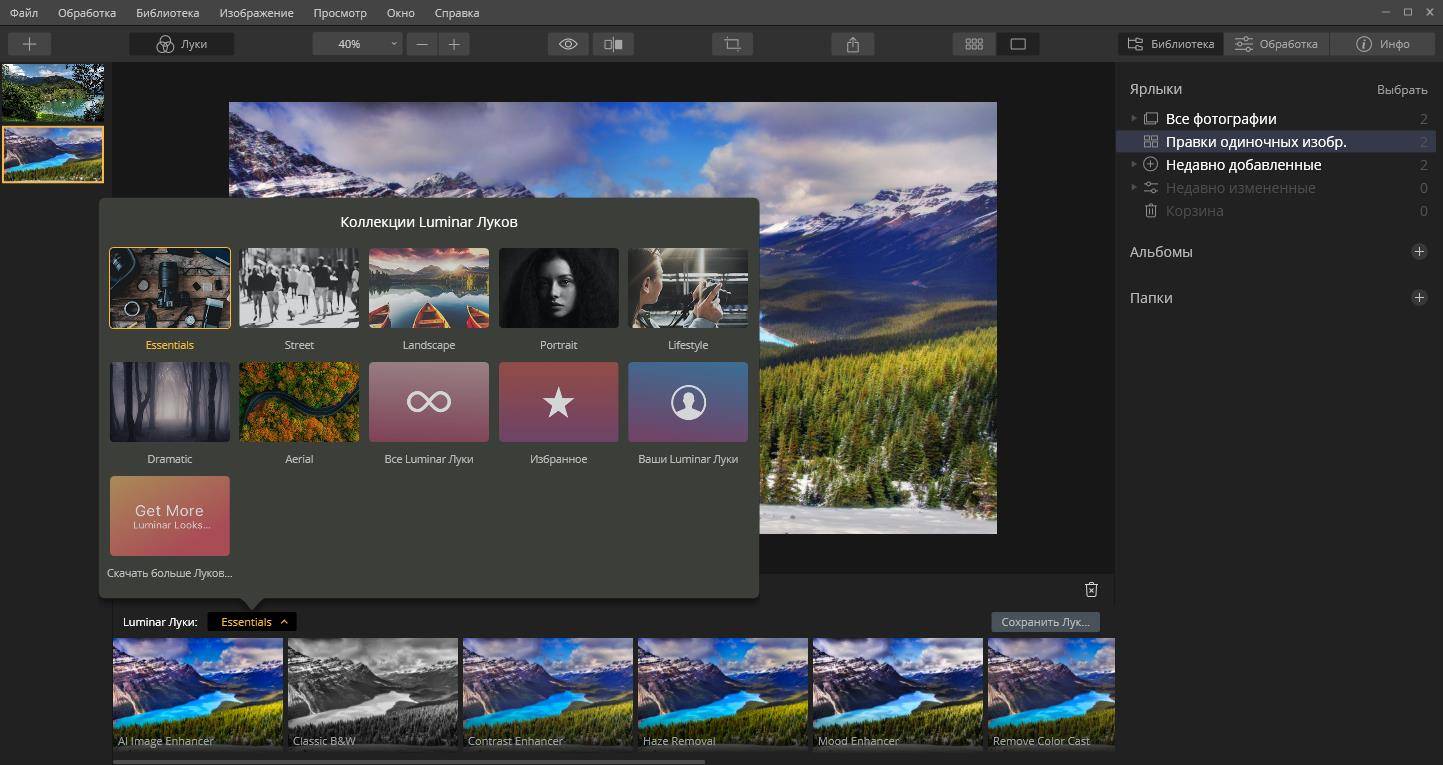Click the looks strip horizontal scrollbar

click(409, 761)
